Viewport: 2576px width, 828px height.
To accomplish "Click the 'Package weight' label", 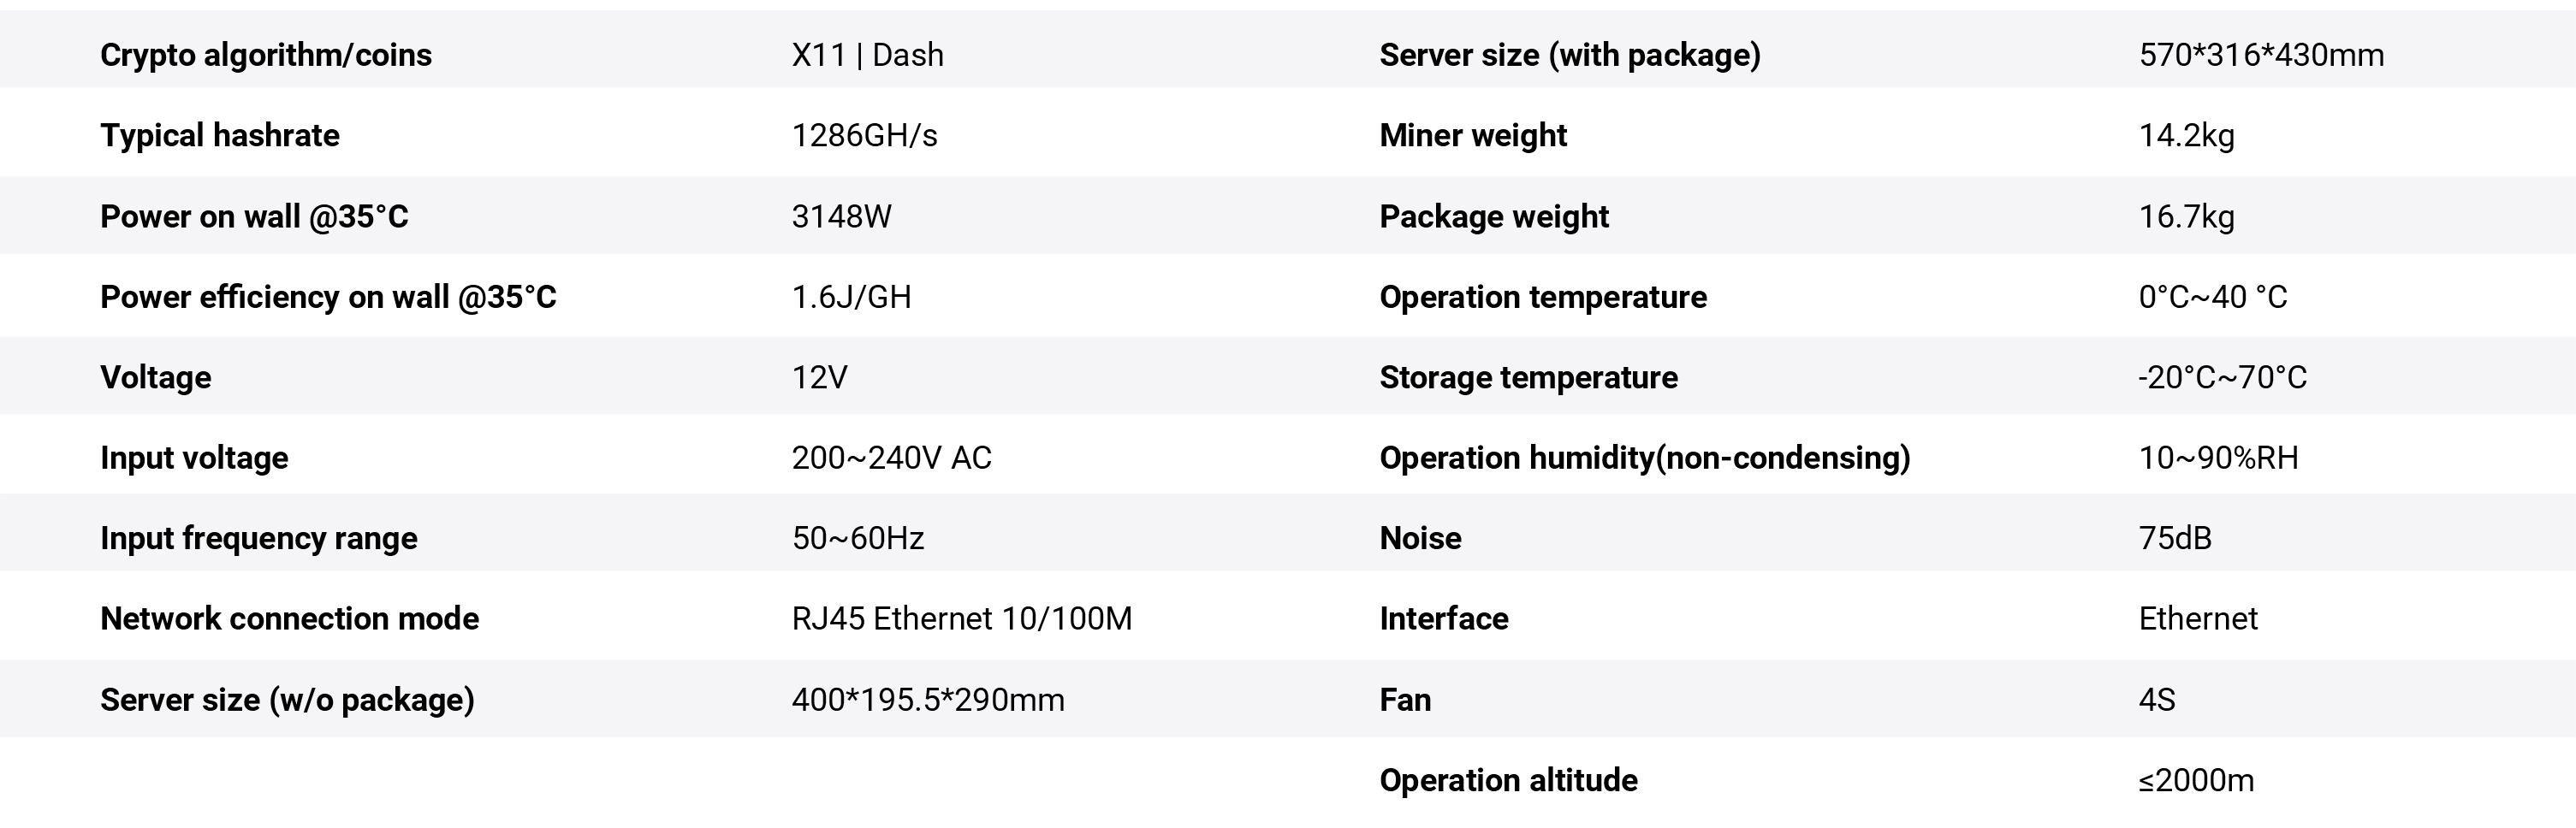I will tap(1494, 216).
